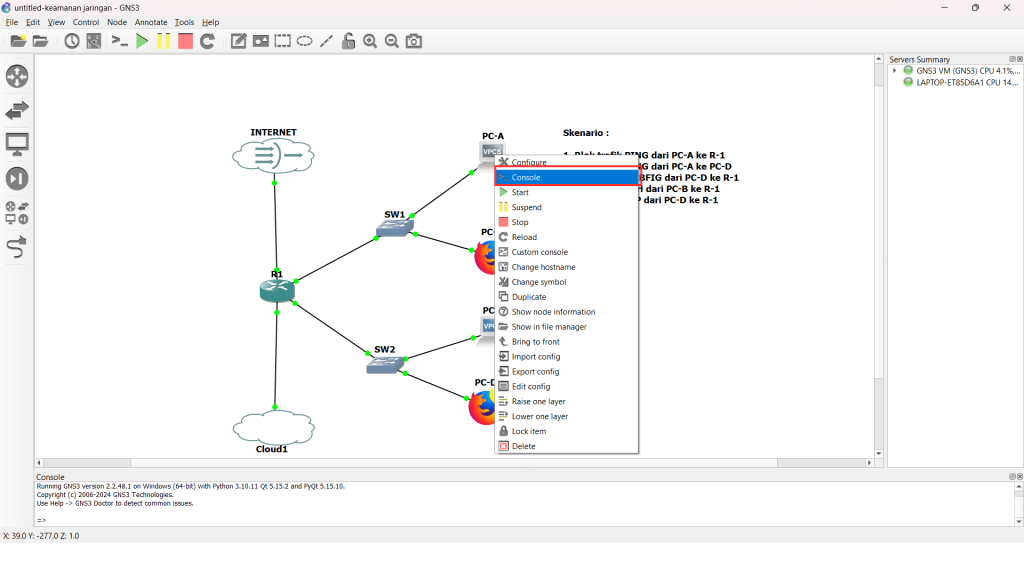
Task: Click the Add a note toolbar icon
Action: click(238, 41)
